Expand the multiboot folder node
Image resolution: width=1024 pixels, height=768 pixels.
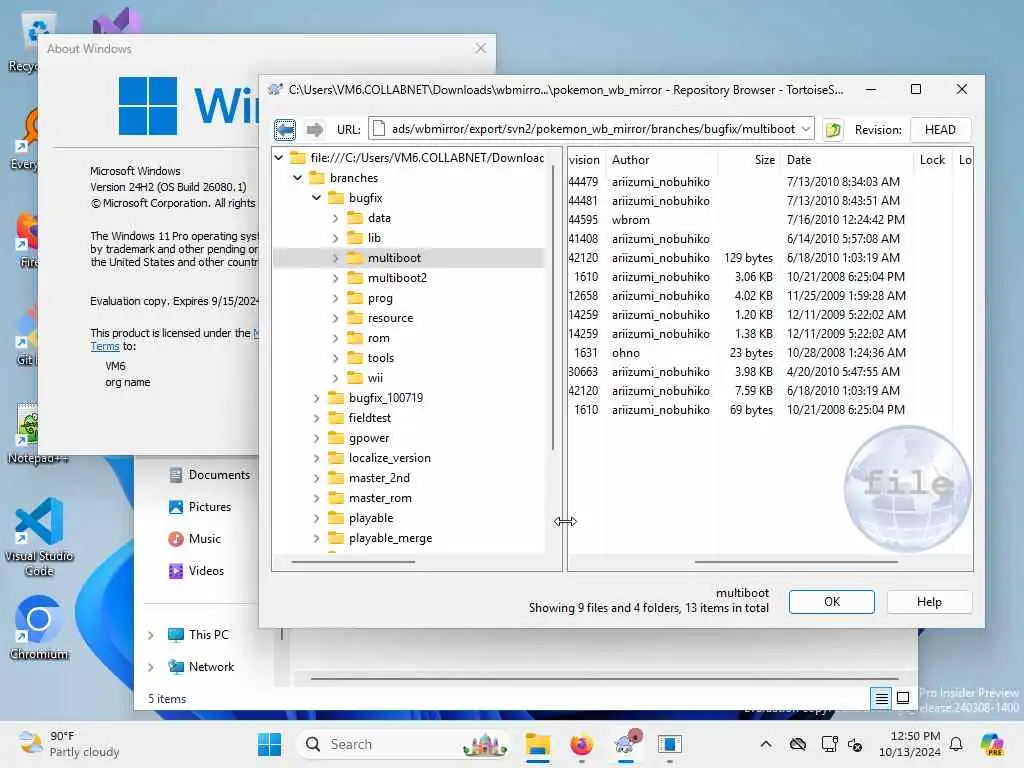tap(335, 258)
